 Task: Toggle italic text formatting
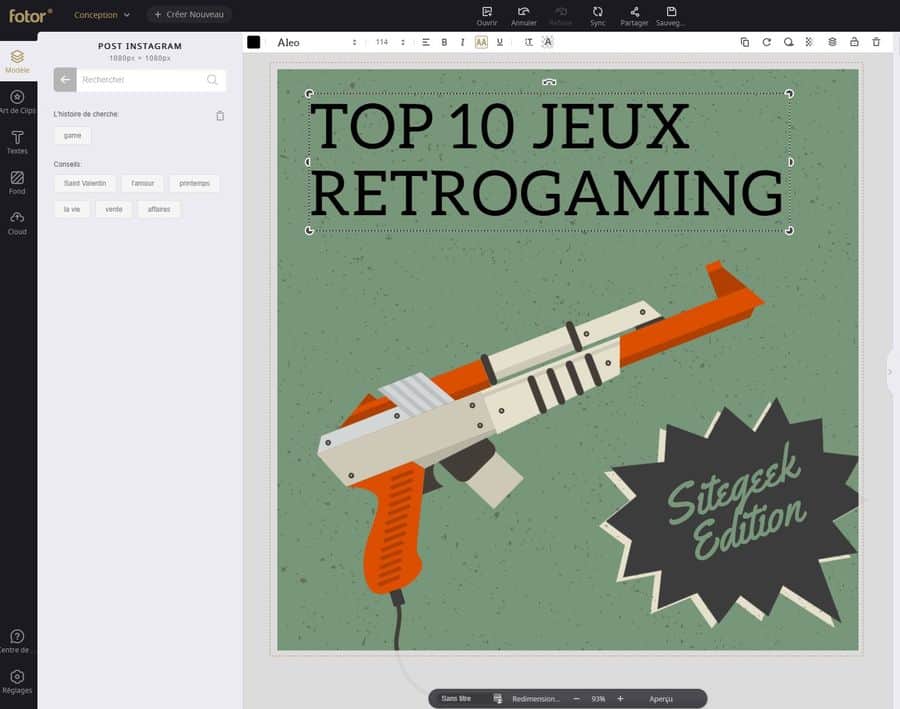pos(462,42)
